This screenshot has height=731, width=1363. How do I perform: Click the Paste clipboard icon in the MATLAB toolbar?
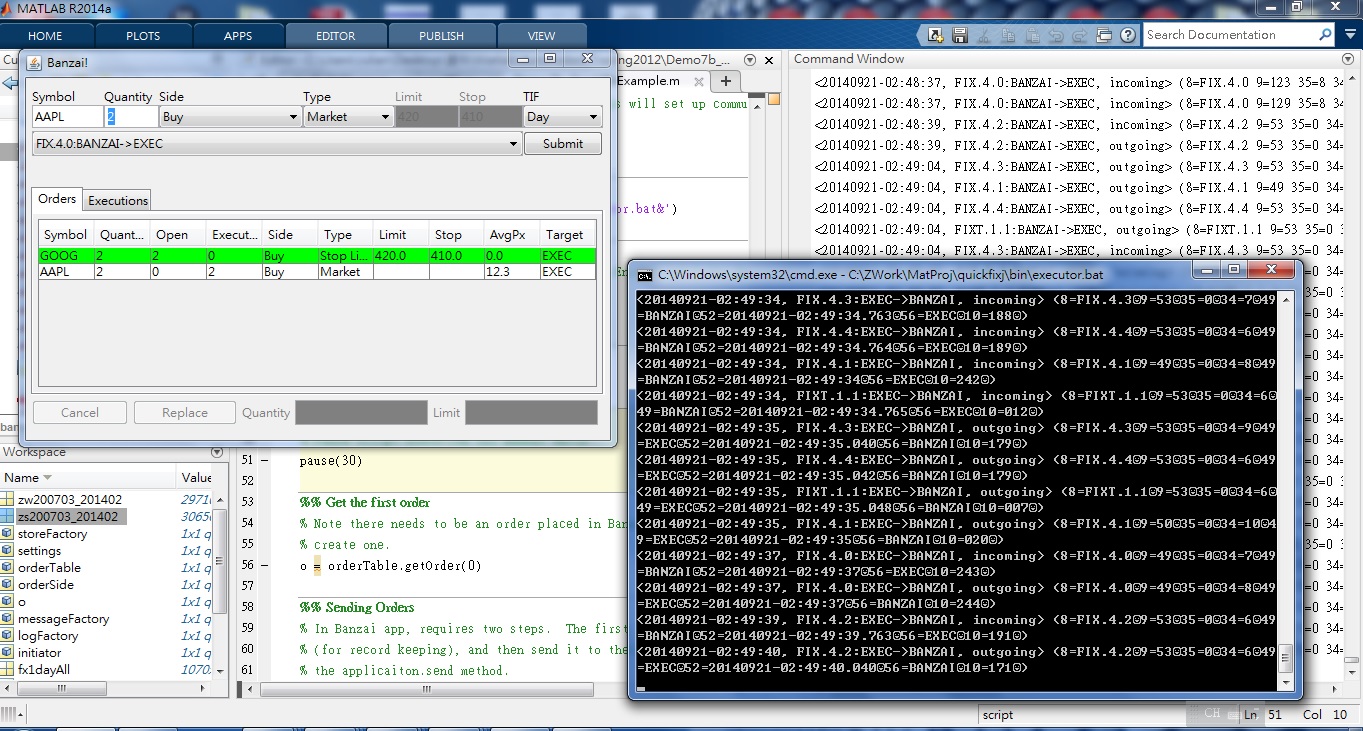point(1031,35)
